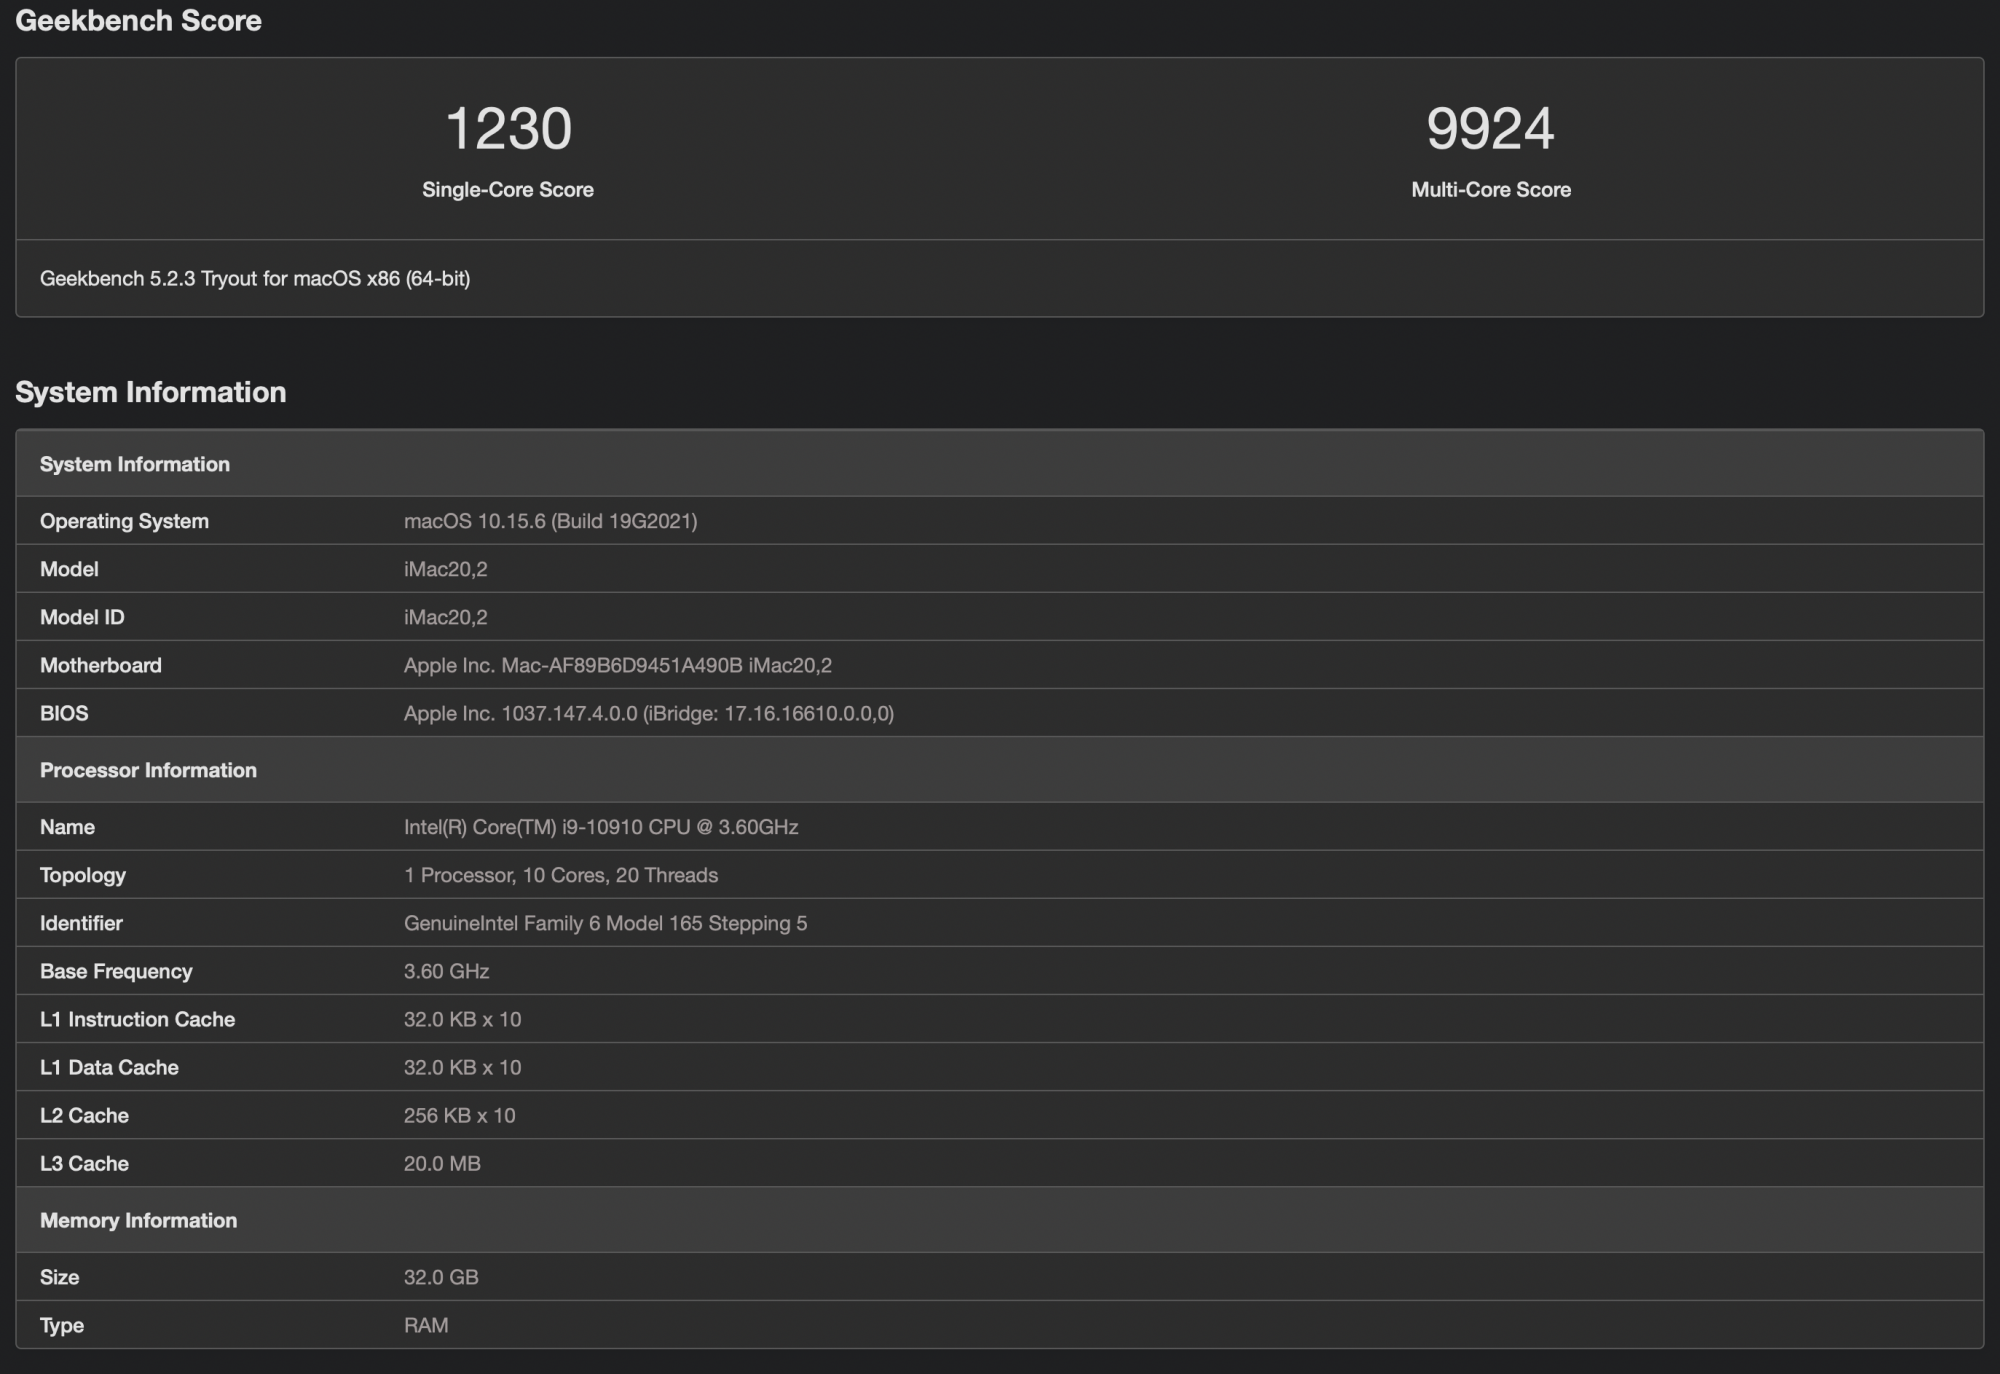2000x1374 pixels.
Task: Click the memory Size 32.0 GB value
Action: point(441,1277)
